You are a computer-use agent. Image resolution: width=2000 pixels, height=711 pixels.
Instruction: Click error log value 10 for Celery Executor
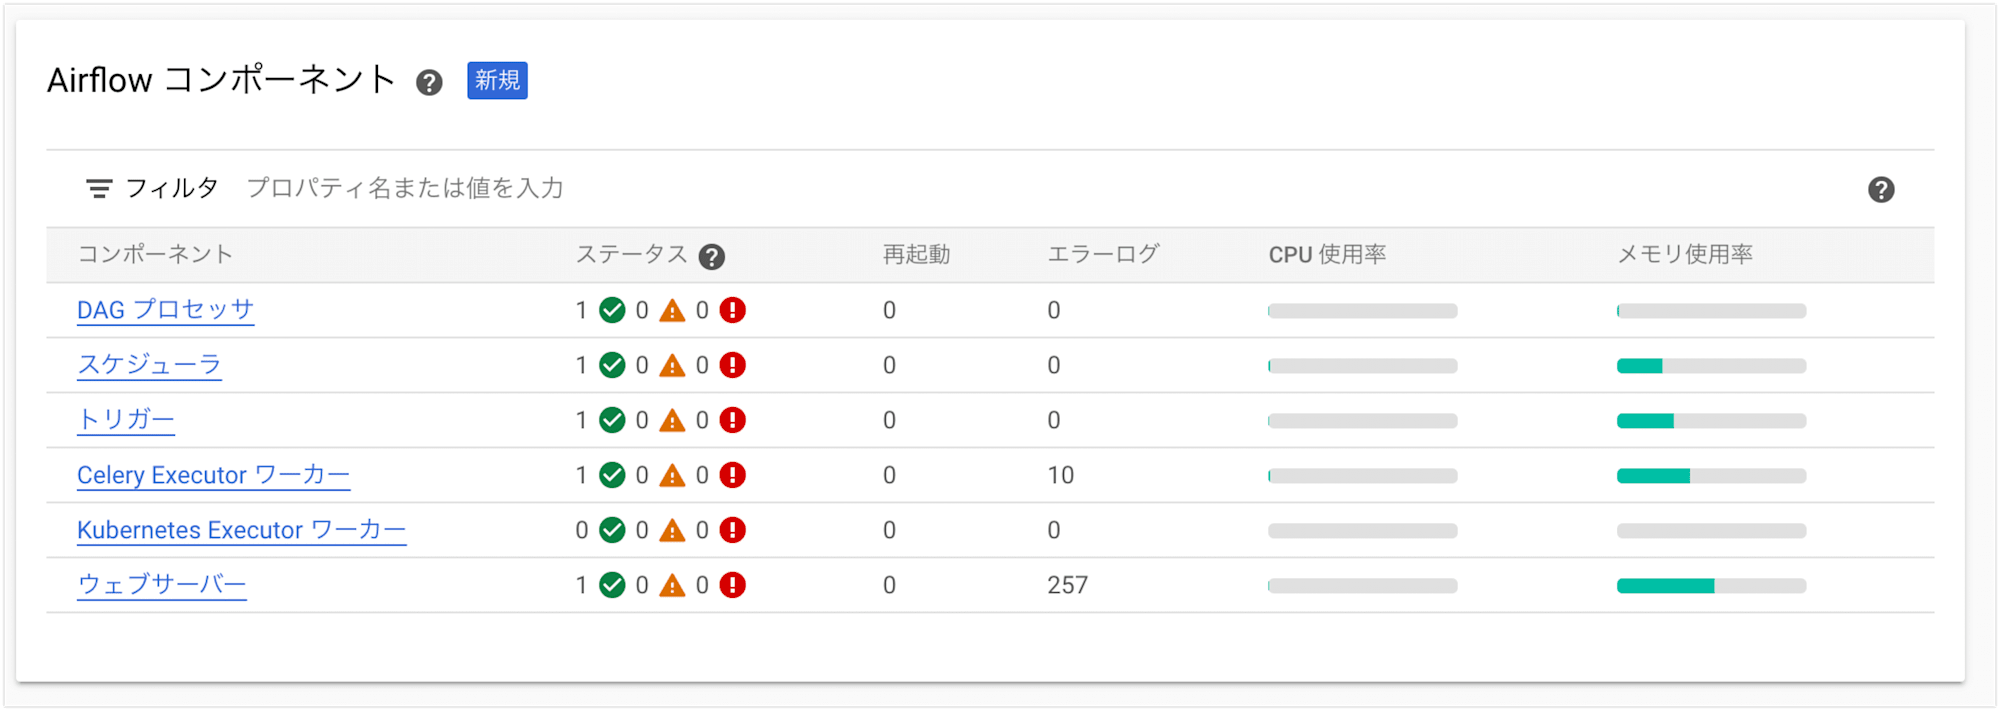click(1060, 475)
